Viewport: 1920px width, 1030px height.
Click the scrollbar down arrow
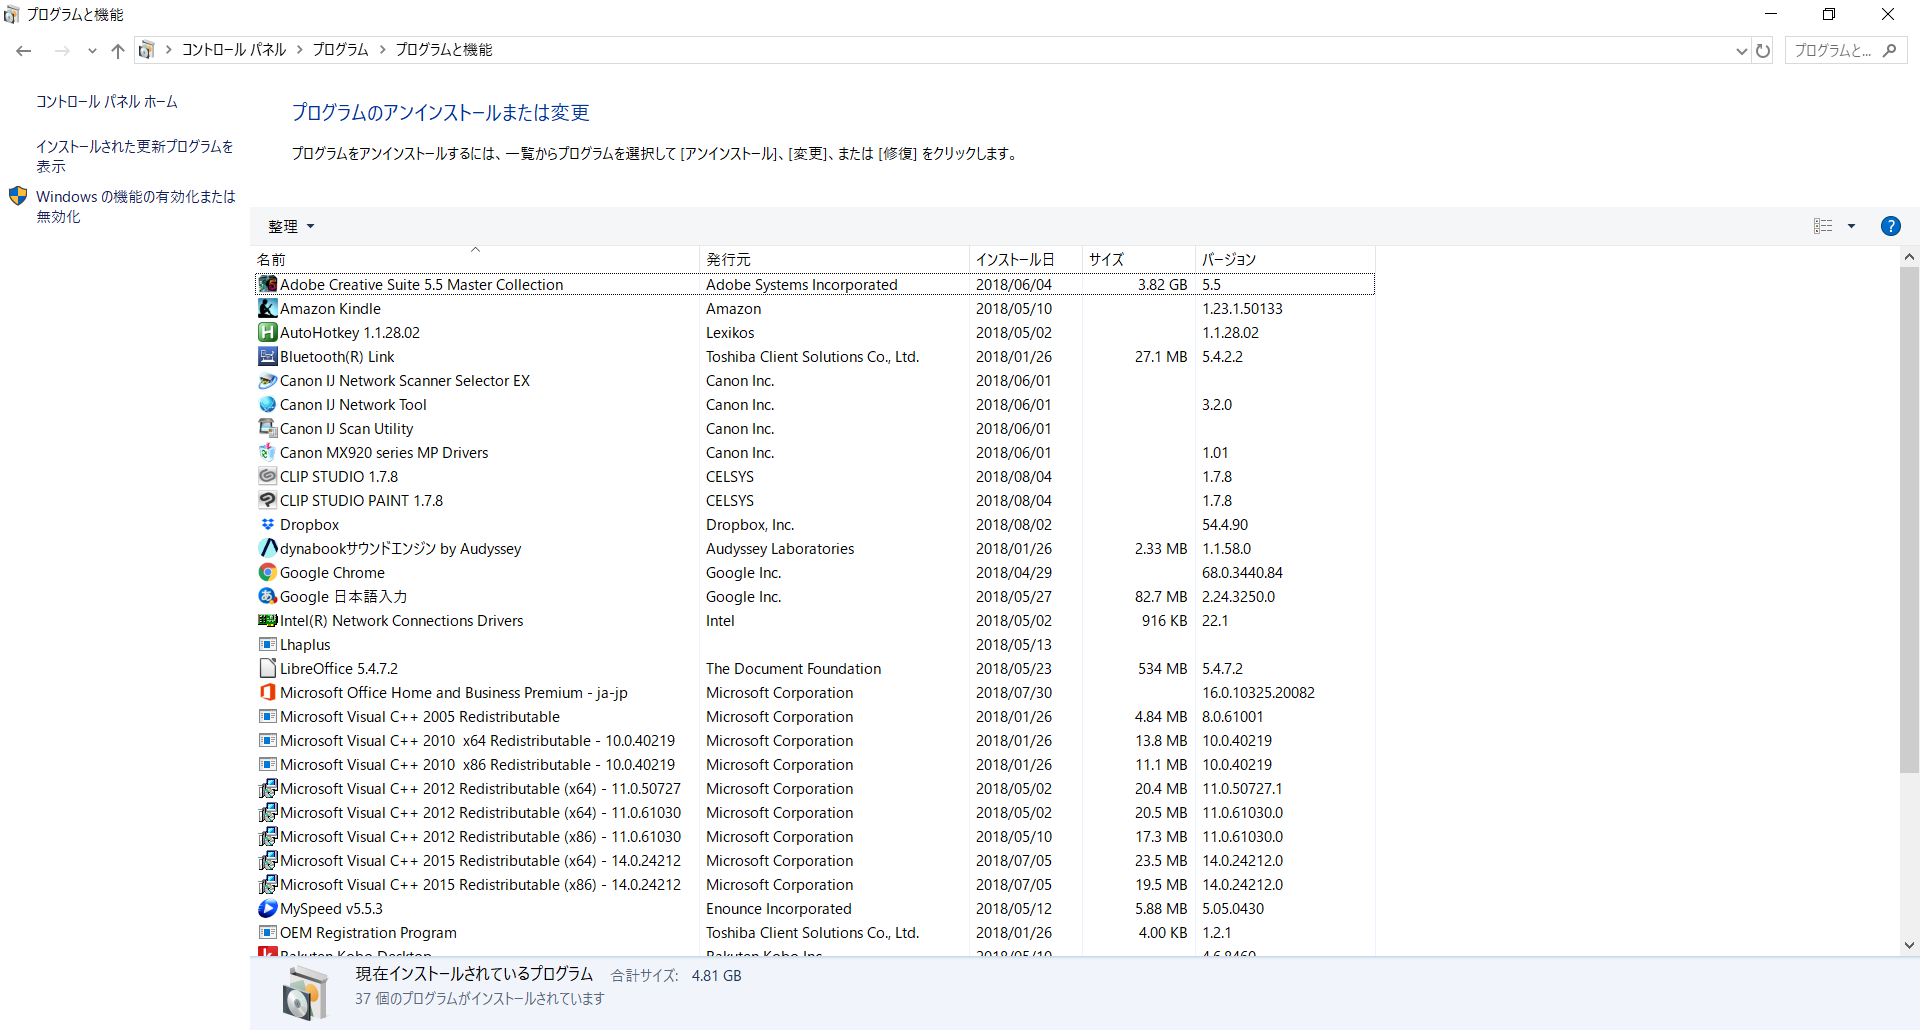click(x=1909, y=945)
